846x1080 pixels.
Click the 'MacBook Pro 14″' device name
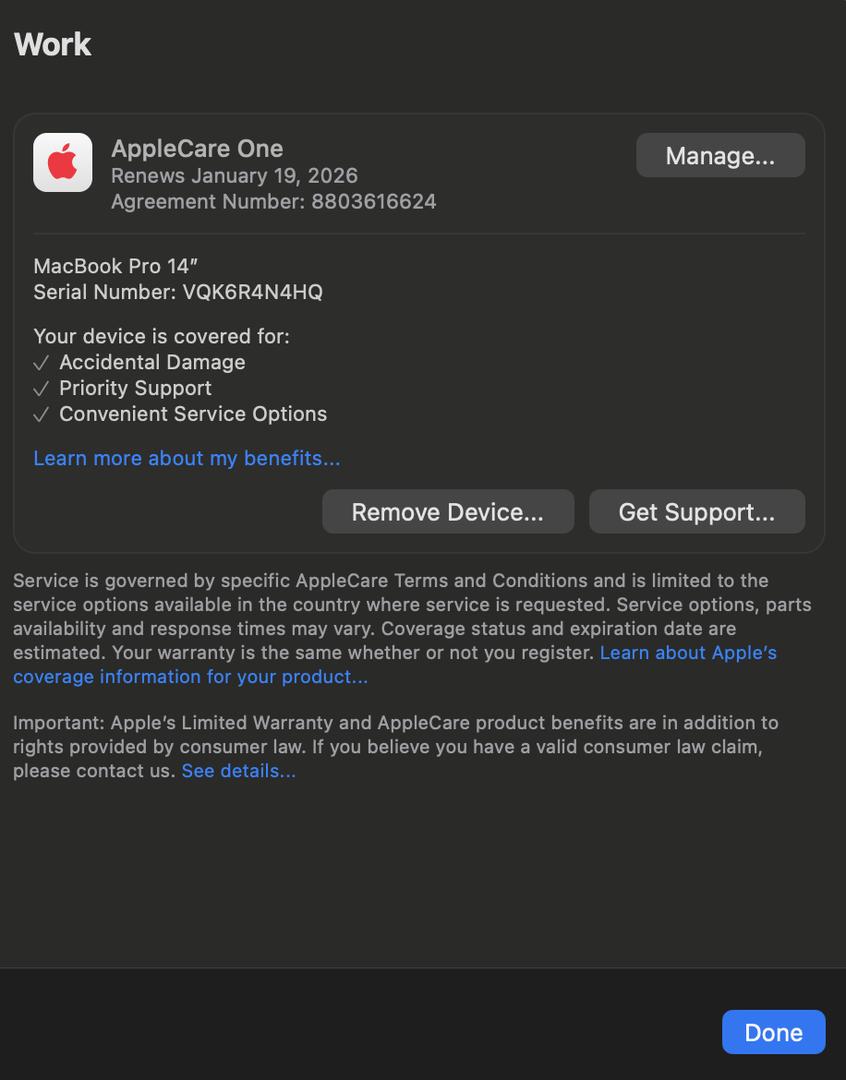pyautogui.click(x=116, y=266)
